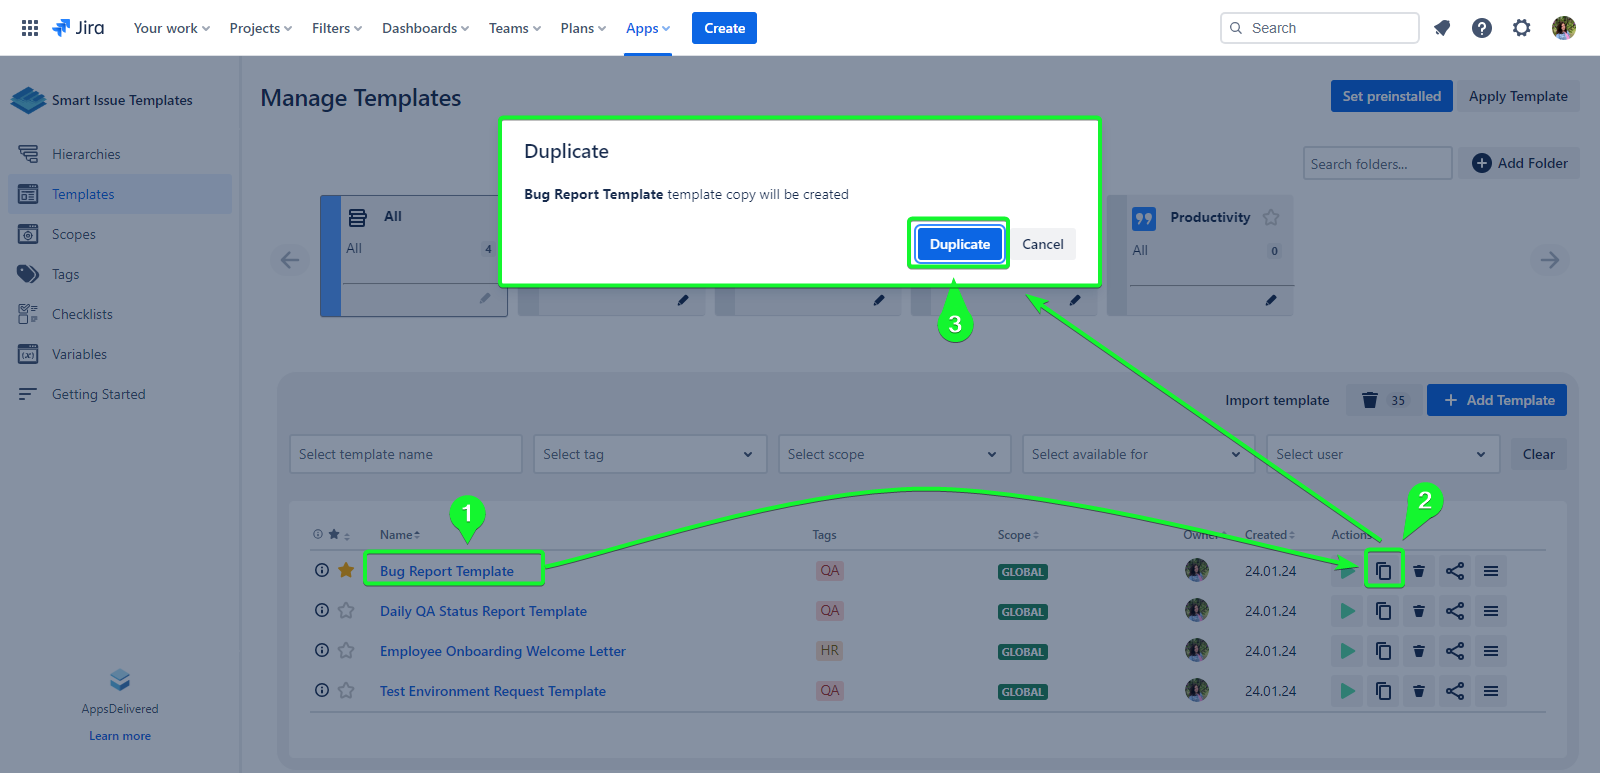Viewport: 1600px width, 773px height.
Task: Run the Test Environment Request Template play icon
Action: (x=1347, y=691)
